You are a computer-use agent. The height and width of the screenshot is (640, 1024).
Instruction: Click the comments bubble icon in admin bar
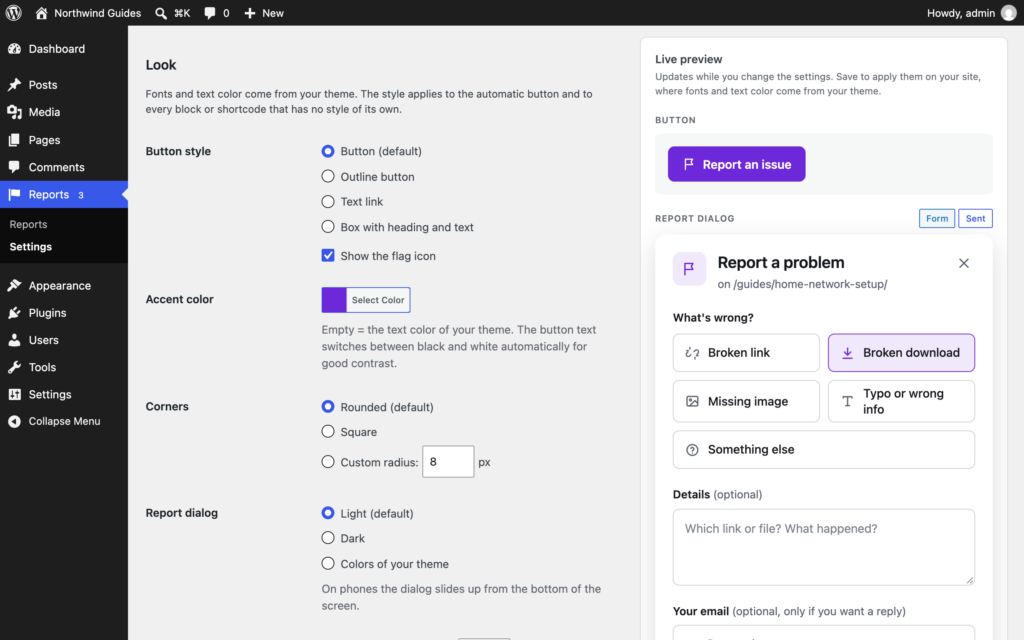(210, 13)
